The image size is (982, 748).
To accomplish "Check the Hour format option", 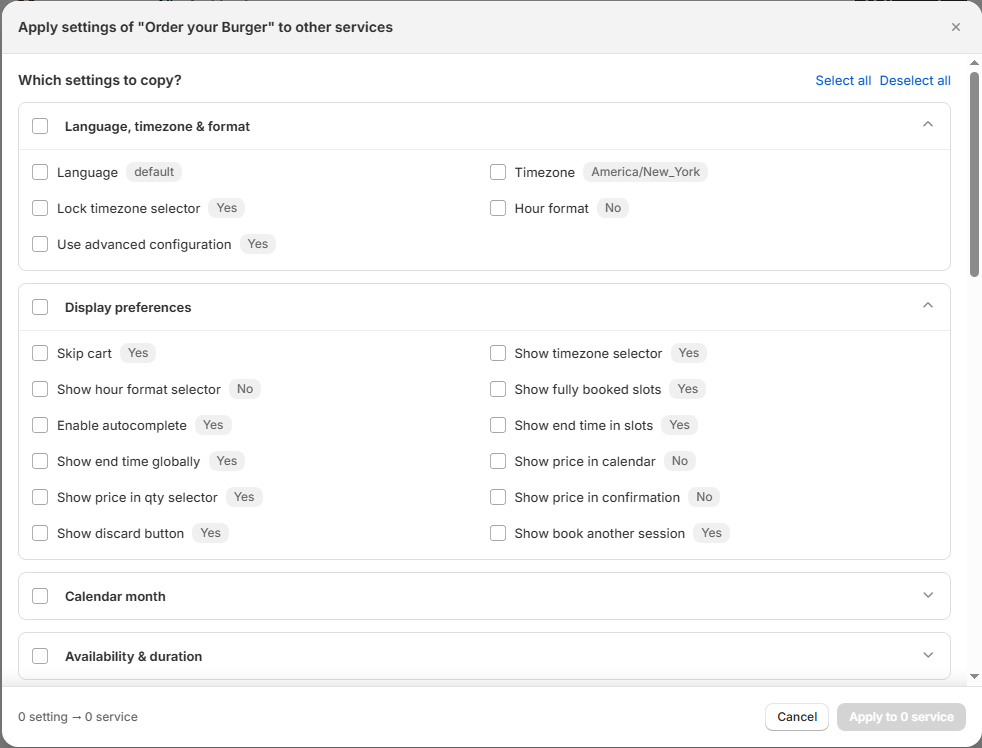I will (498, 208).
